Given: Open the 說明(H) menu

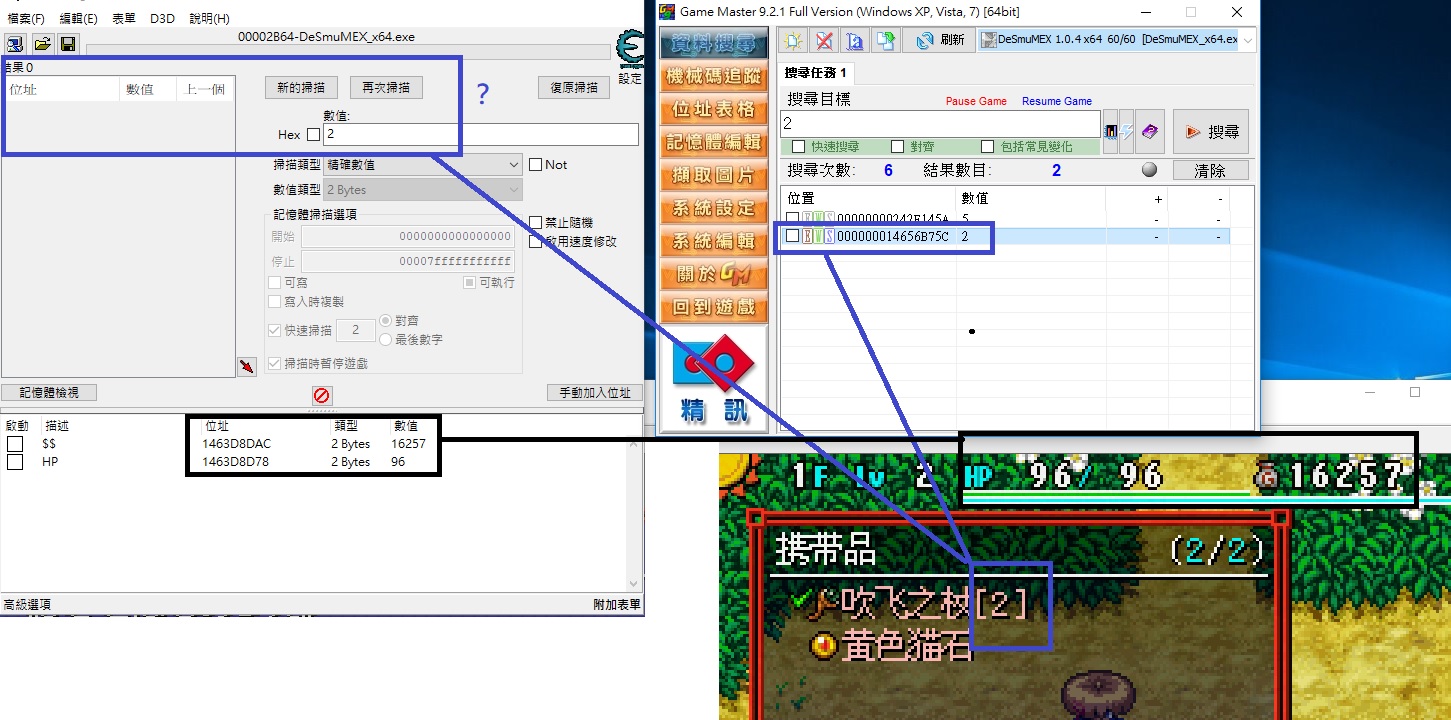Looking at the screenshot, I should (x=209, y=19).
